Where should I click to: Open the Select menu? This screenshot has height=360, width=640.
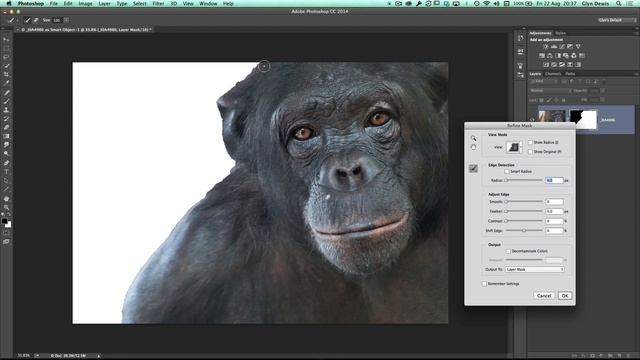[x=140, y=4]
